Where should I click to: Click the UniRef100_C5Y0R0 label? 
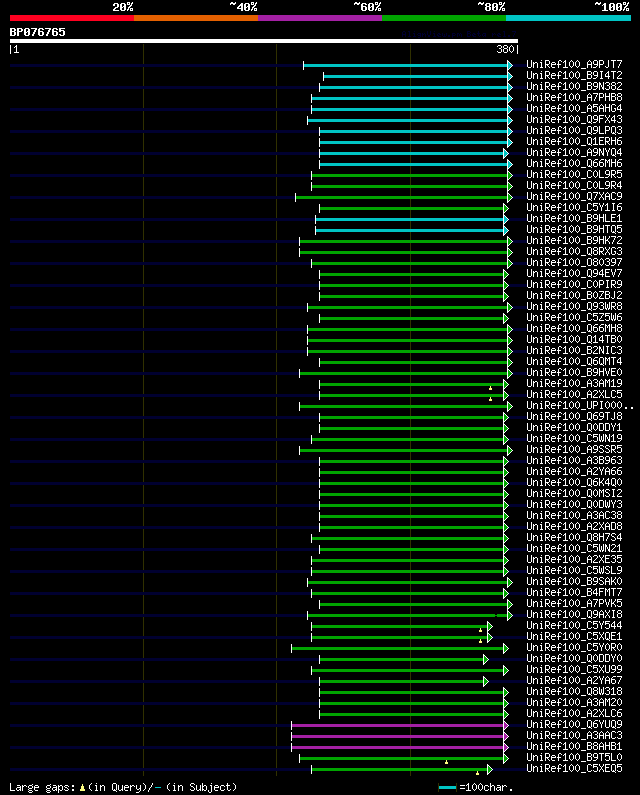(x=574, y=647)
